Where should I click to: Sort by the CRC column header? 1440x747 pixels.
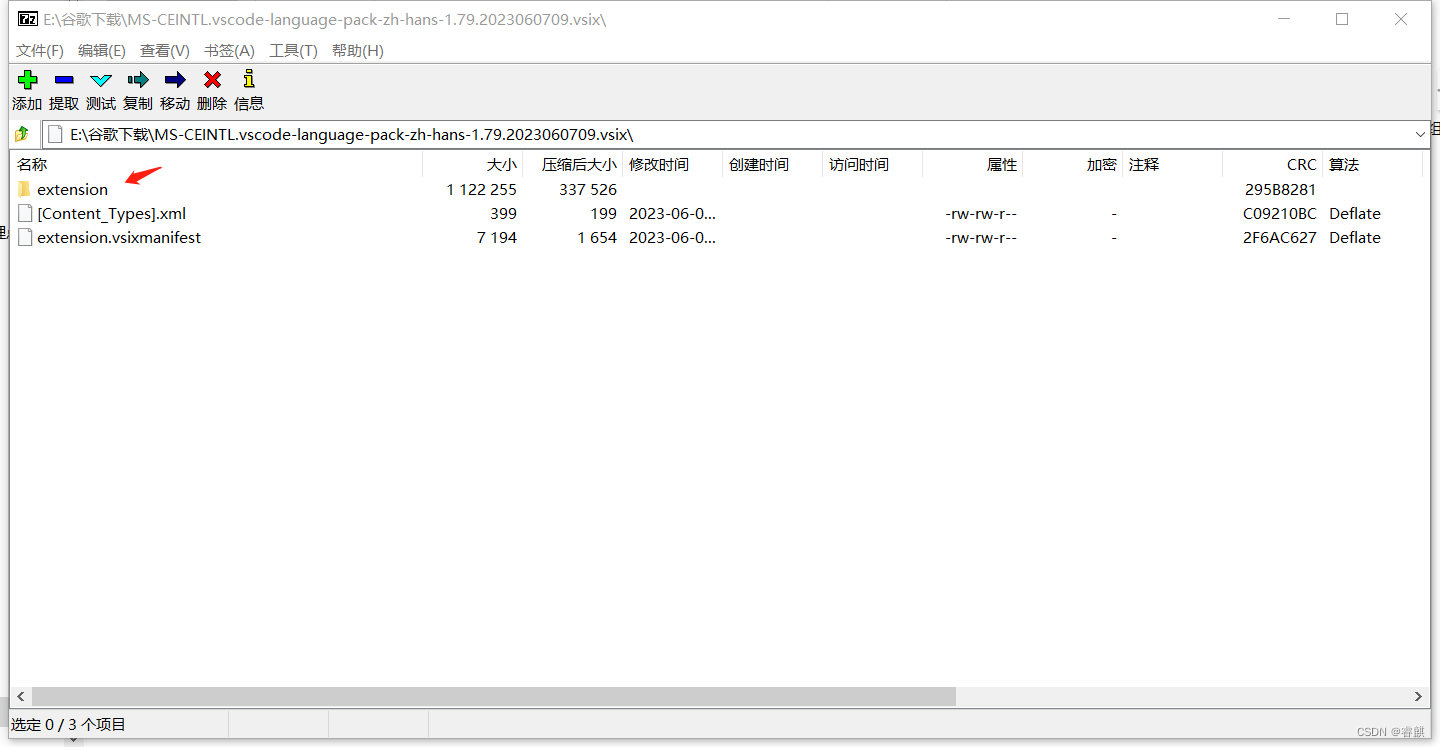[x=1272, y=165]
